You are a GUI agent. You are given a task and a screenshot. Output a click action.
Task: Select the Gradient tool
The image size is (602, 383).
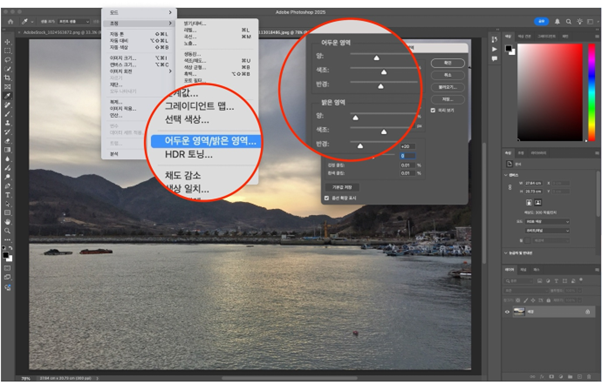coord(7,150)
